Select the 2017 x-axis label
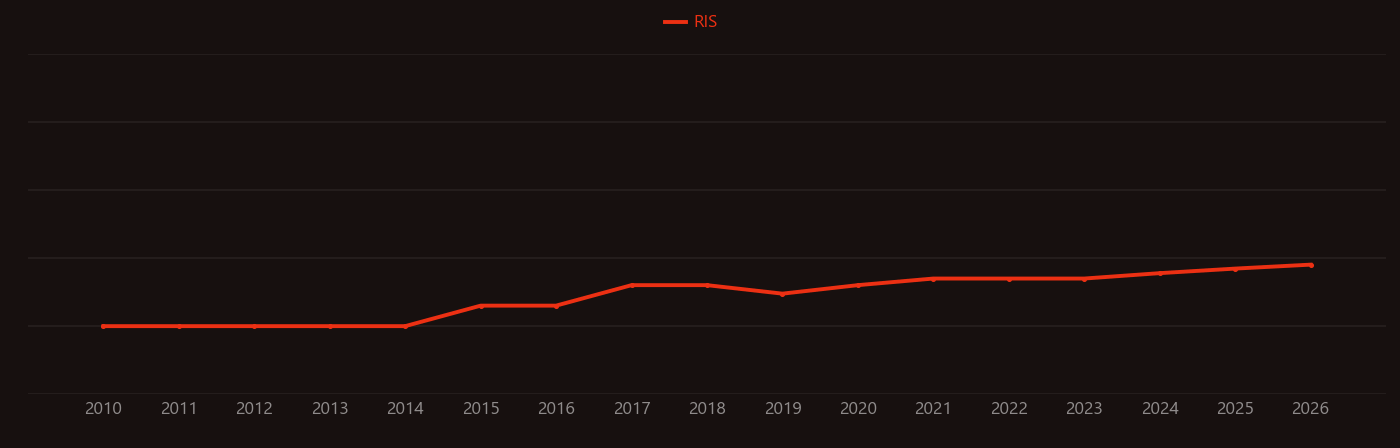The width and height of the screenshot is (1400, 448). coord(632,409)
